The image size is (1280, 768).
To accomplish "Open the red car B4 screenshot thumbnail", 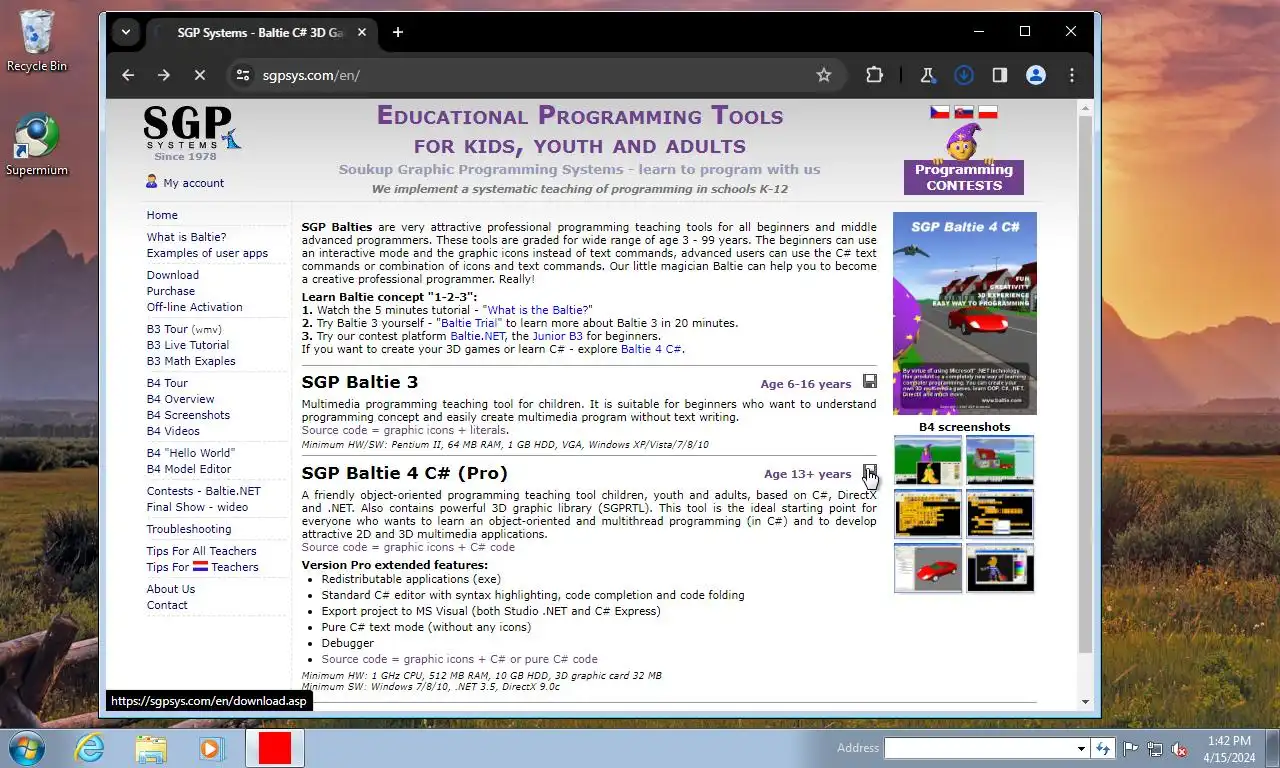I will tap(928, 567).
